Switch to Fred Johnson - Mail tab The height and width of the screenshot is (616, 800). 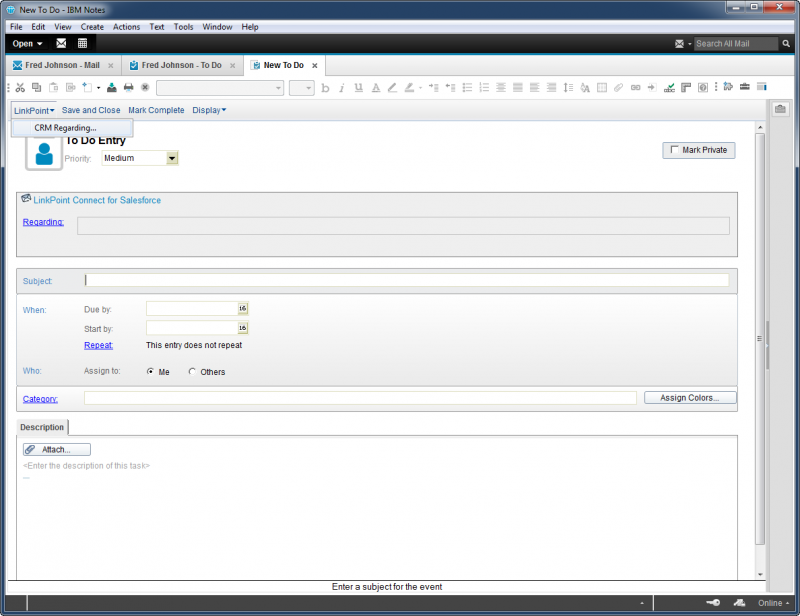click(x=62, y=65)
